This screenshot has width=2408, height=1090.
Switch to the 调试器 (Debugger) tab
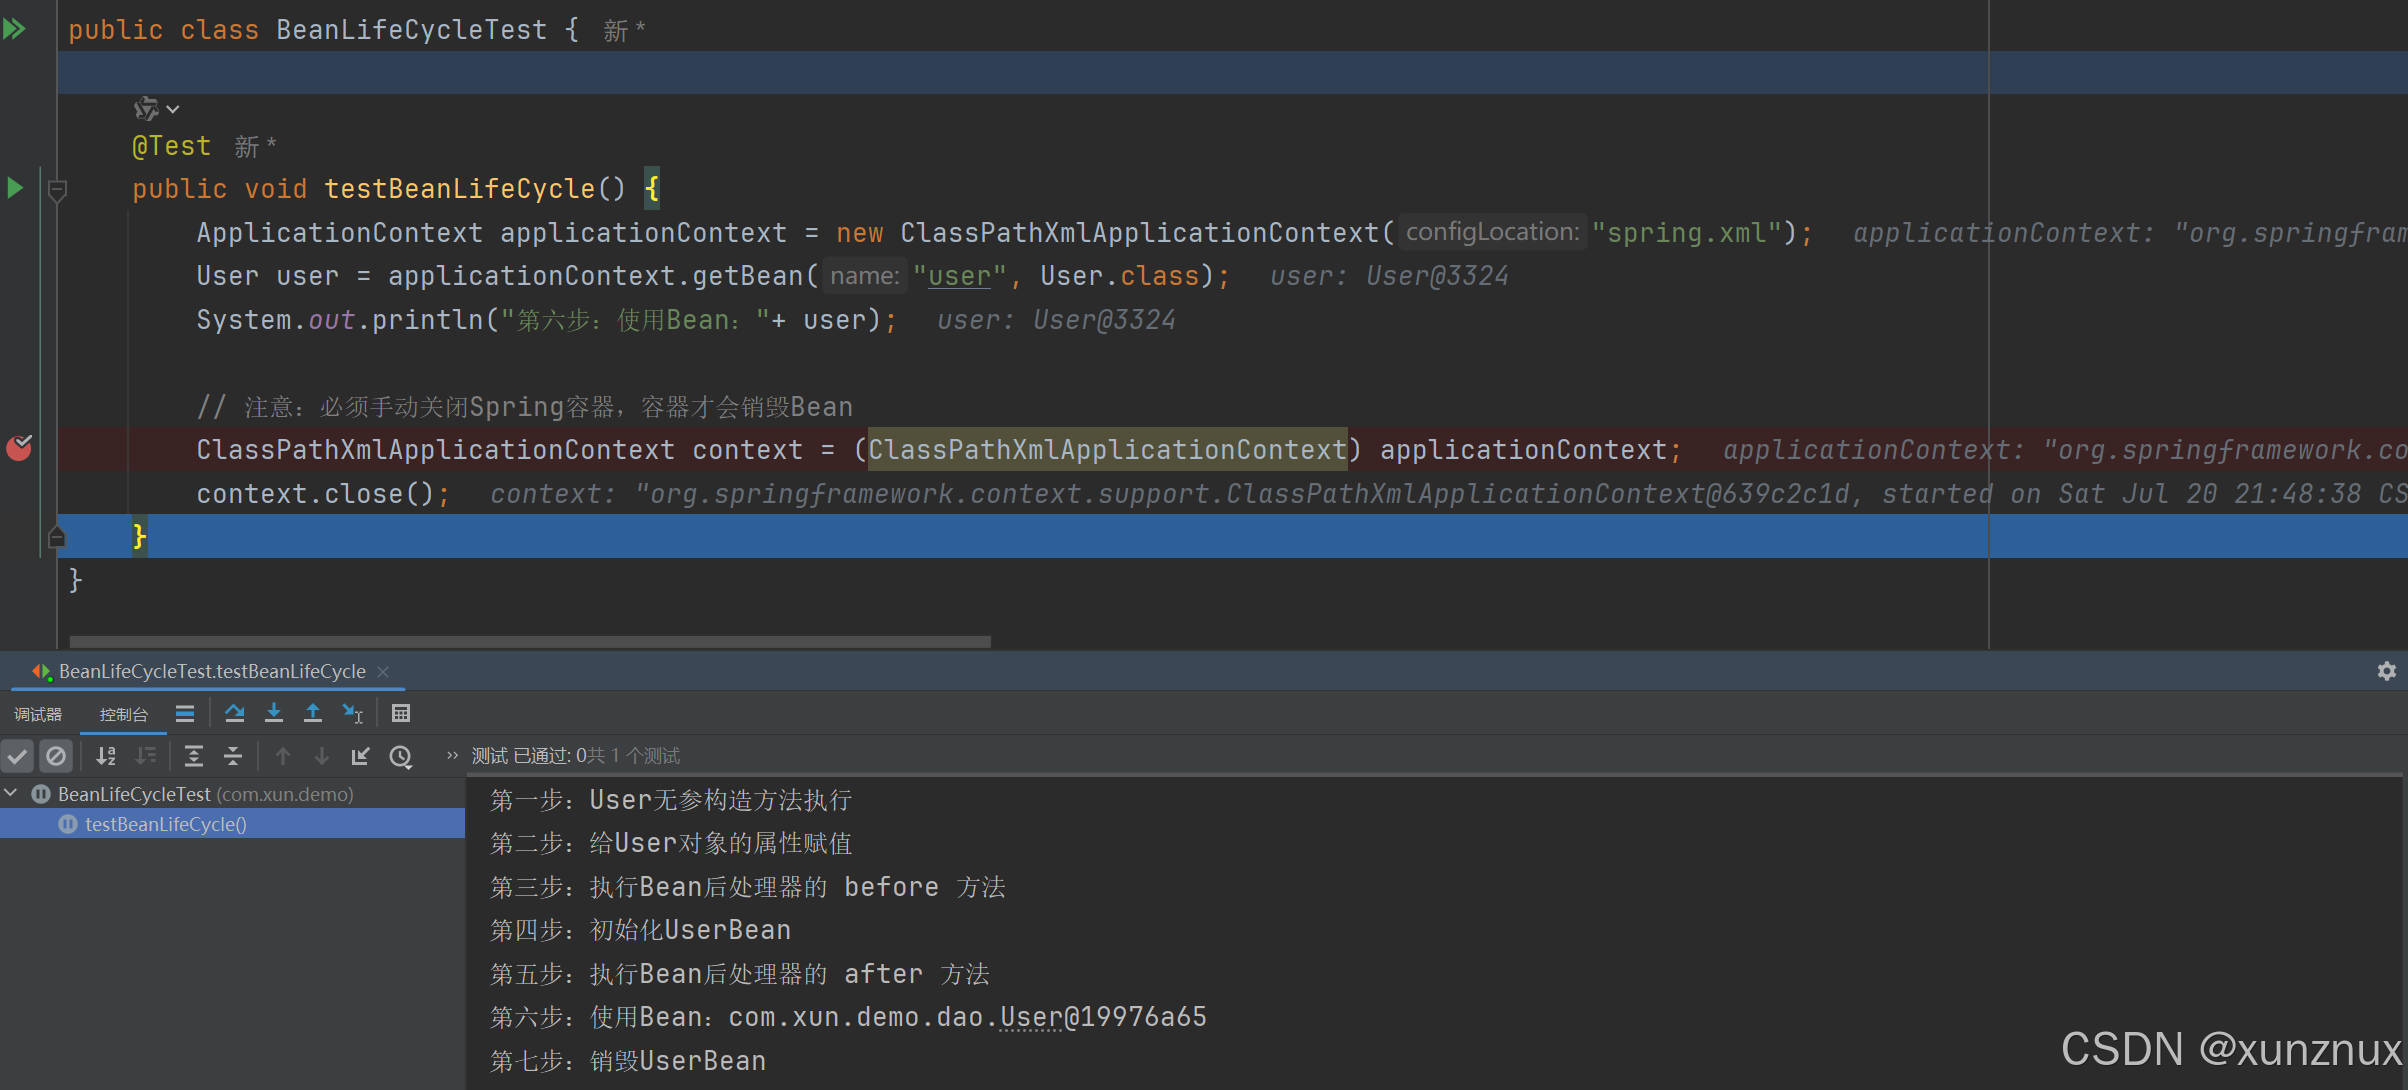click(38, 714)
